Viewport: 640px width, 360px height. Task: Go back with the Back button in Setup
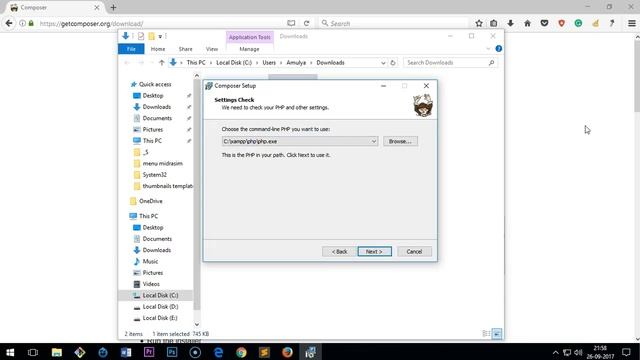[339, 251]
